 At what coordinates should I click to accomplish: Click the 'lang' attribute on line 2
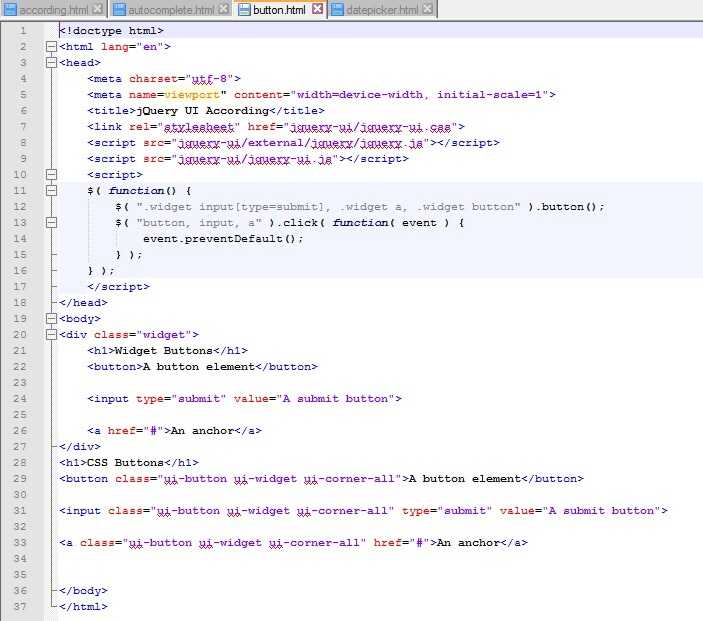coord(115,47)
